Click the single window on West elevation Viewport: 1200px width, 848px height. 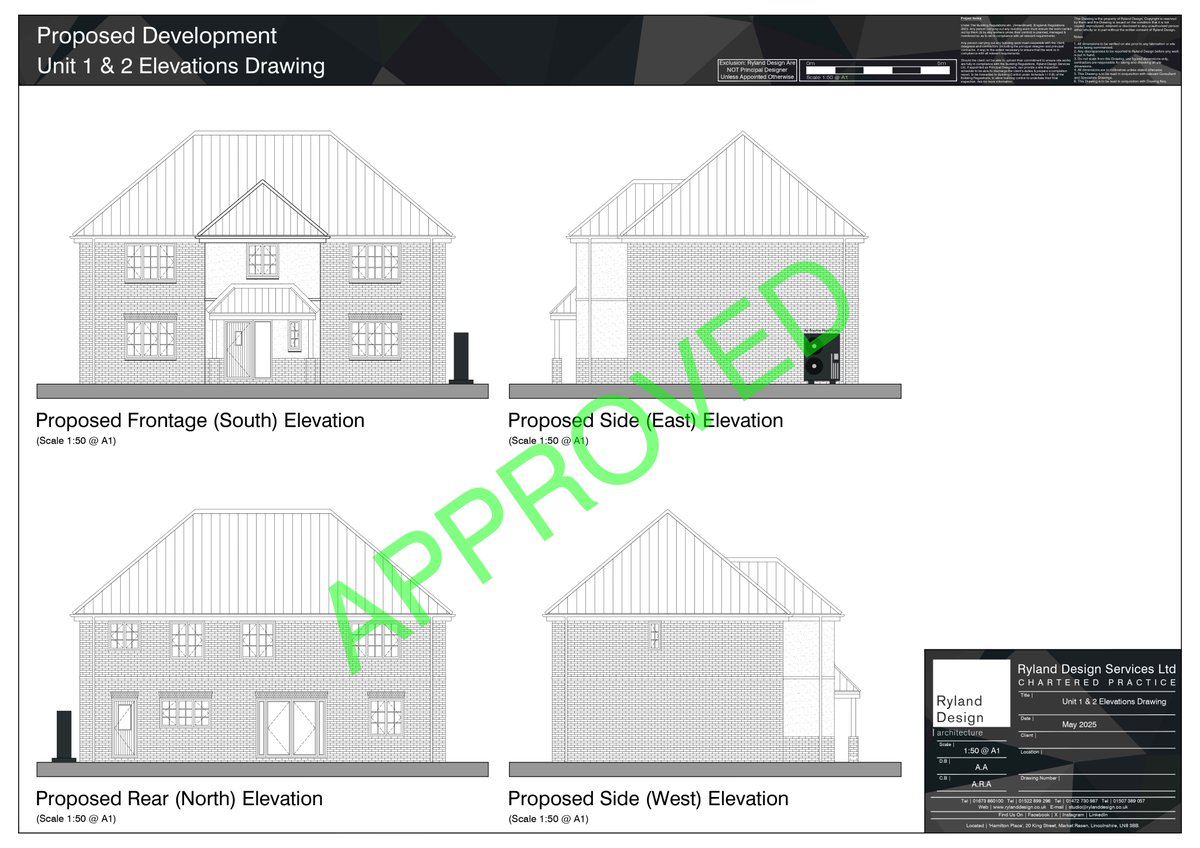click(655, 635)
